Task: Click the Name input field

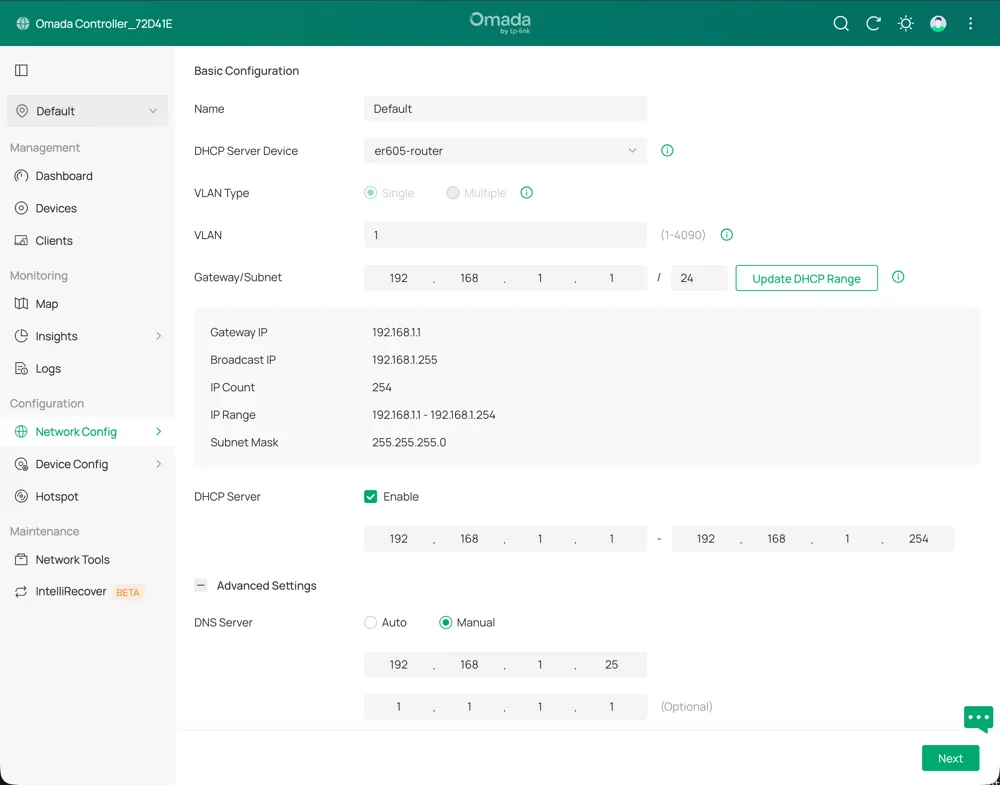Action: coord(505,108)
